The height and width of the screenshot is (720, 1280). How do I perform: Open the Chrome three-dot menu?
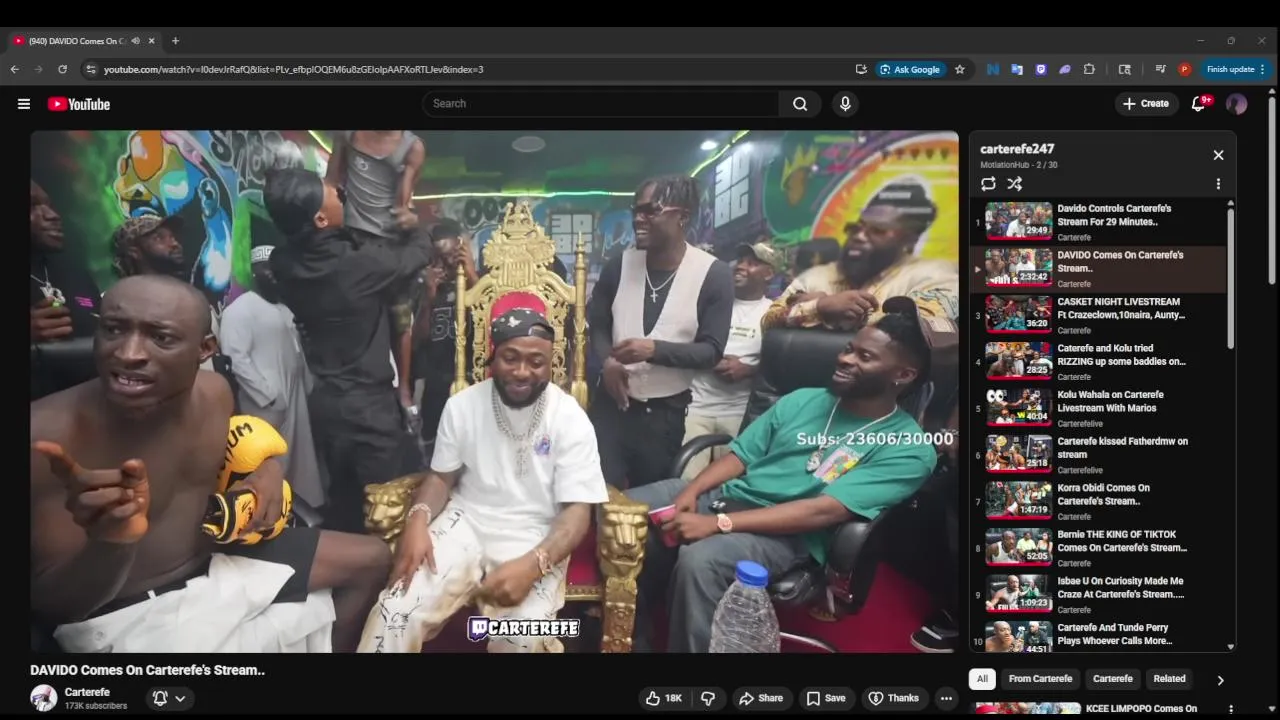[x=1262, y=69]
